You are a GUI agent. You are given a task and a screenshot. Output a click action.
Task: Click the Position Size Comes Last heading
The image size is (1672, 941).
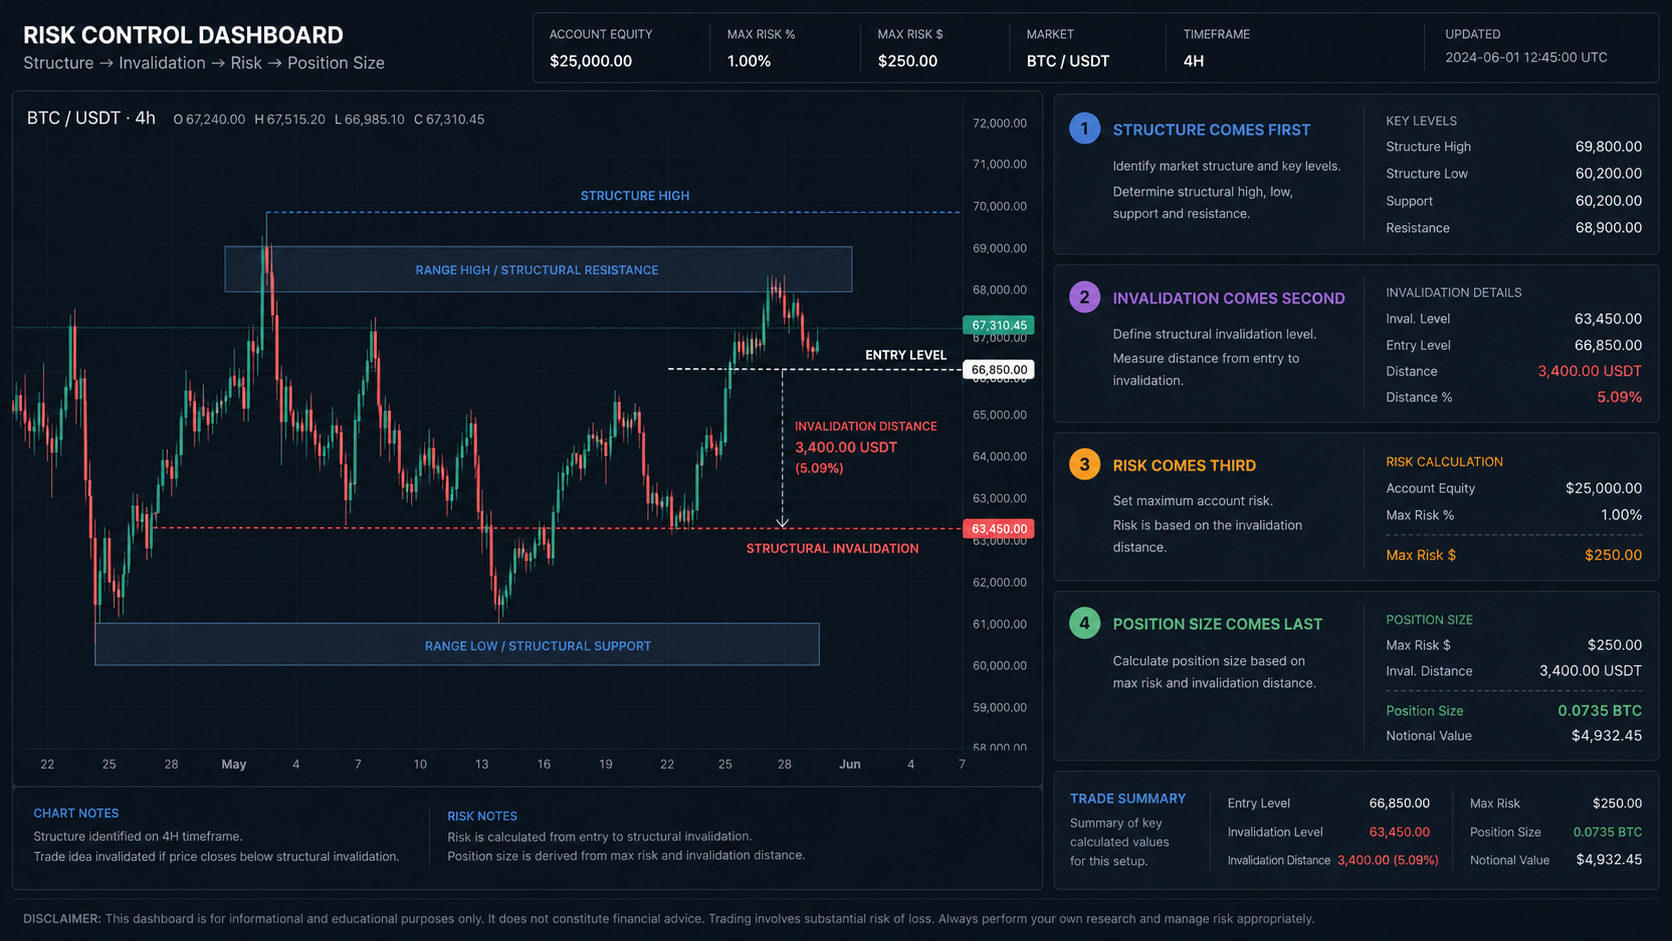coord(1217,624)
